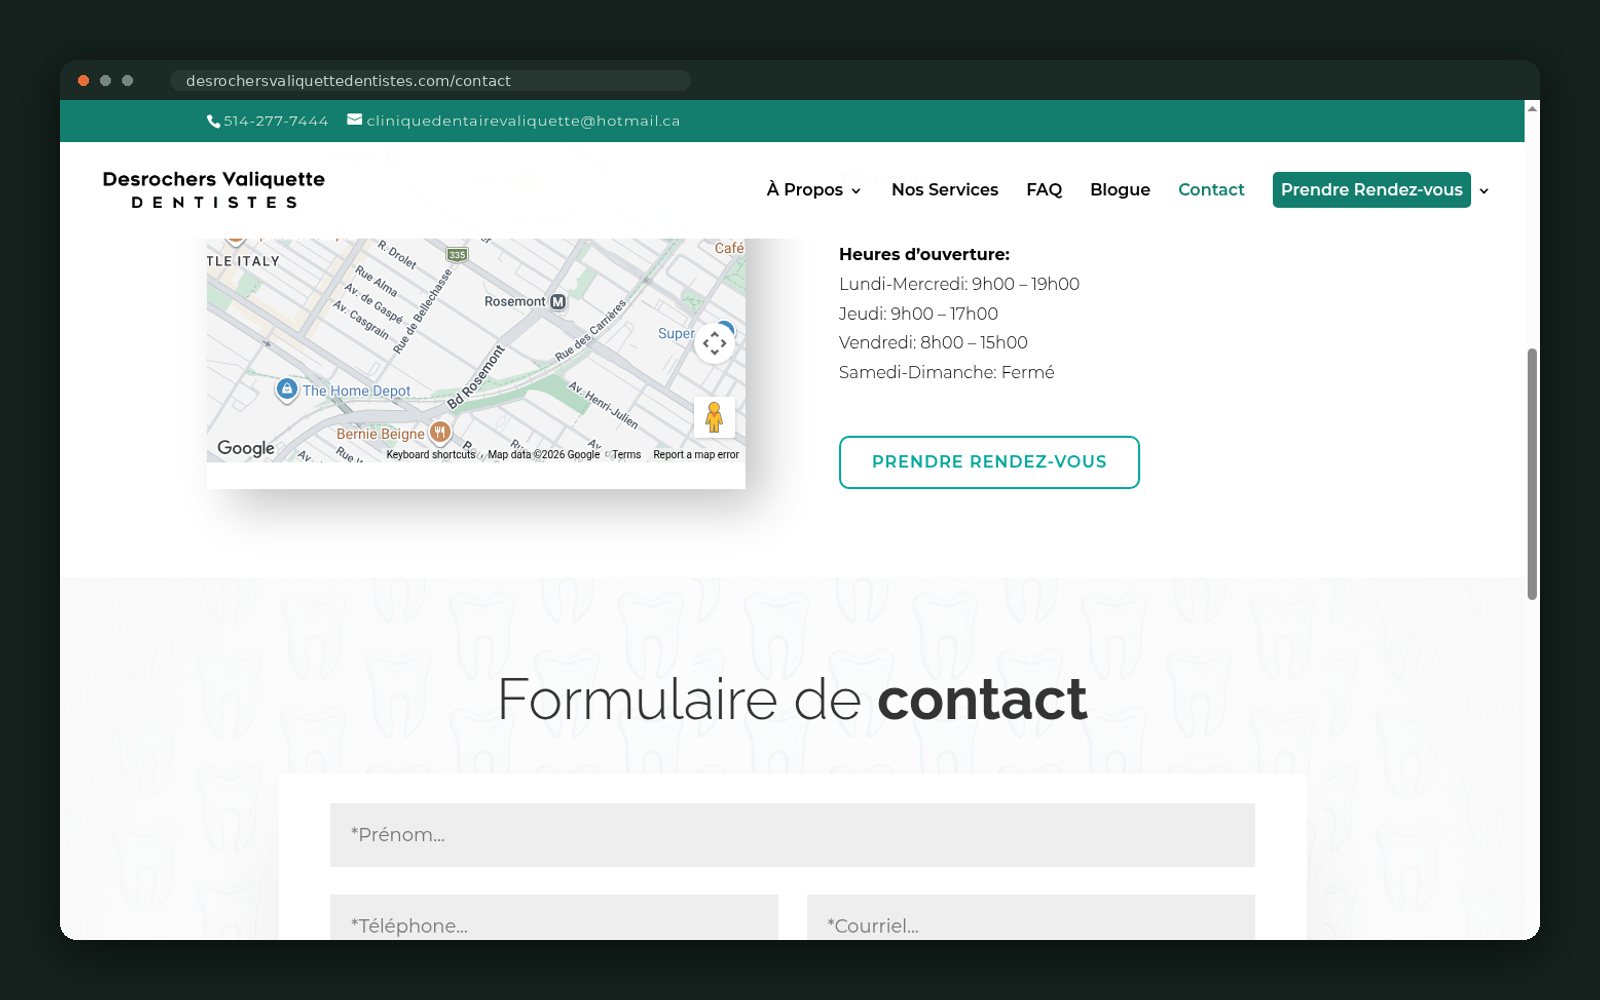Click the scrollbar up arrow
Image resolution: width=1600 pixels, height=1000 pixels.
1532,108
